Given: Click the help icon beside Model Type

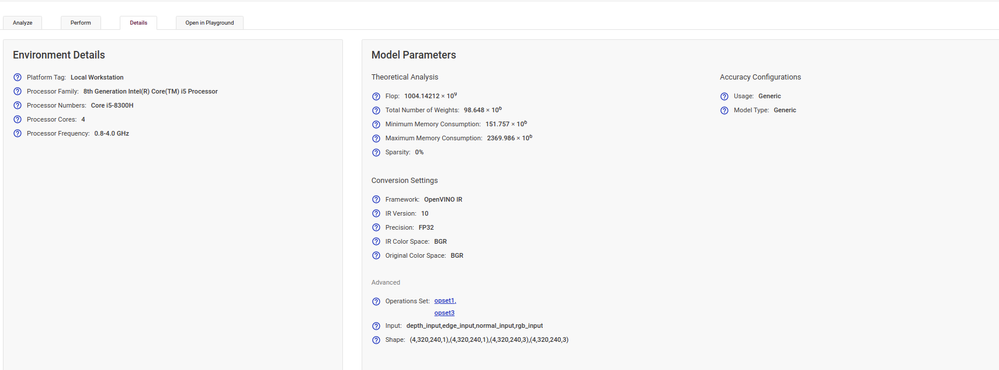Looking at the screenshot, I should coord(724,110).
